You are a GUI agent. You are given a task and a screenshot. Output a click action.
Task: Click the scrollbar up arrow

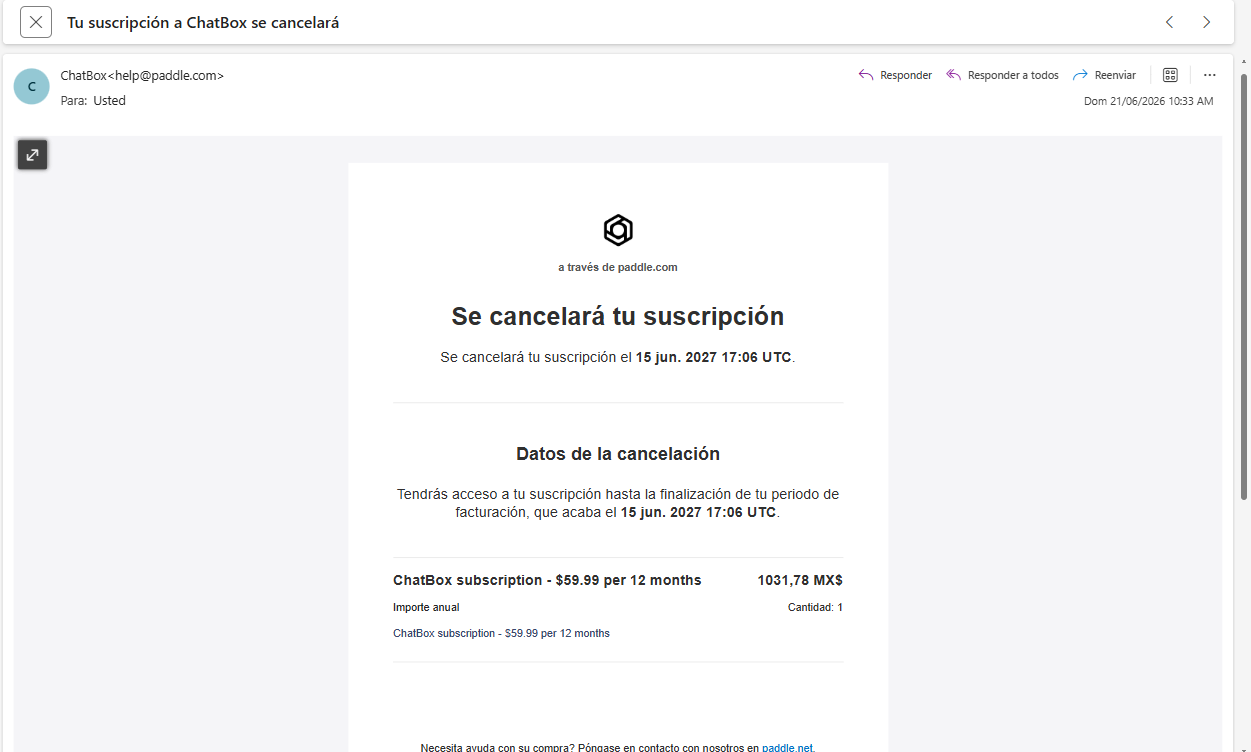pos(1244,62)
